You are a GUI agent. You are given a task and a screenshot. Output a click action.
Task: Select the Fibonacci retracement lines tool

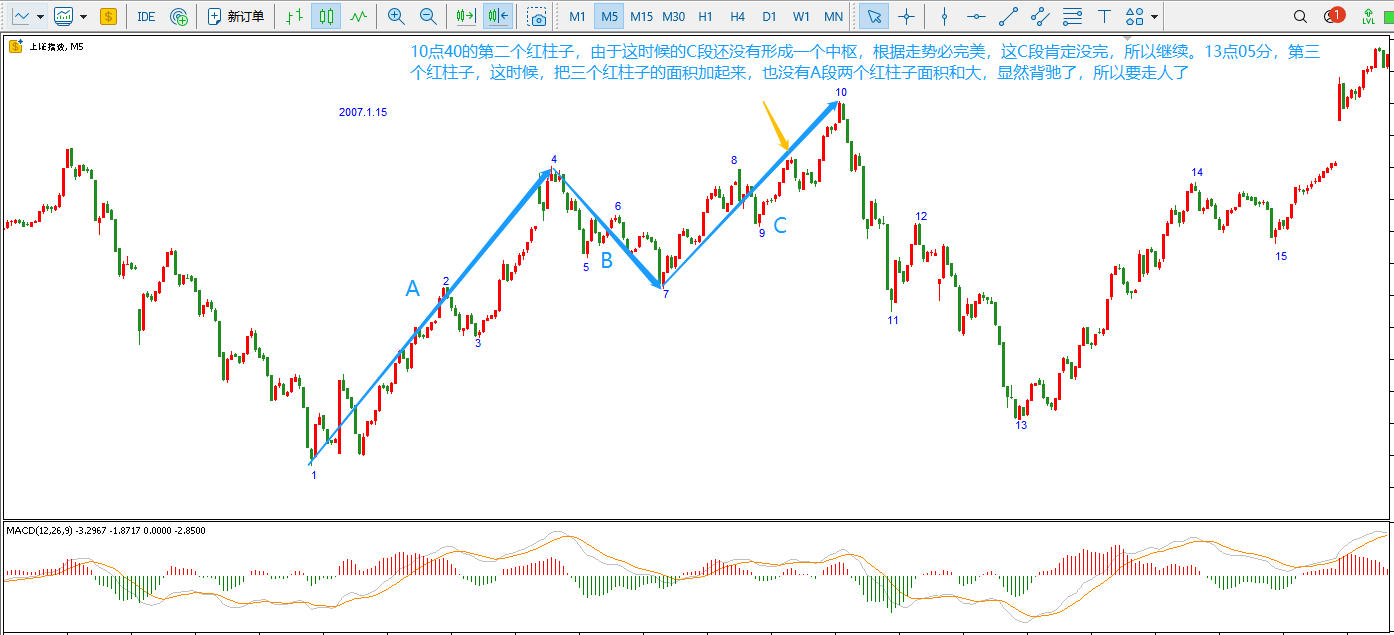tap(1072, 16)
